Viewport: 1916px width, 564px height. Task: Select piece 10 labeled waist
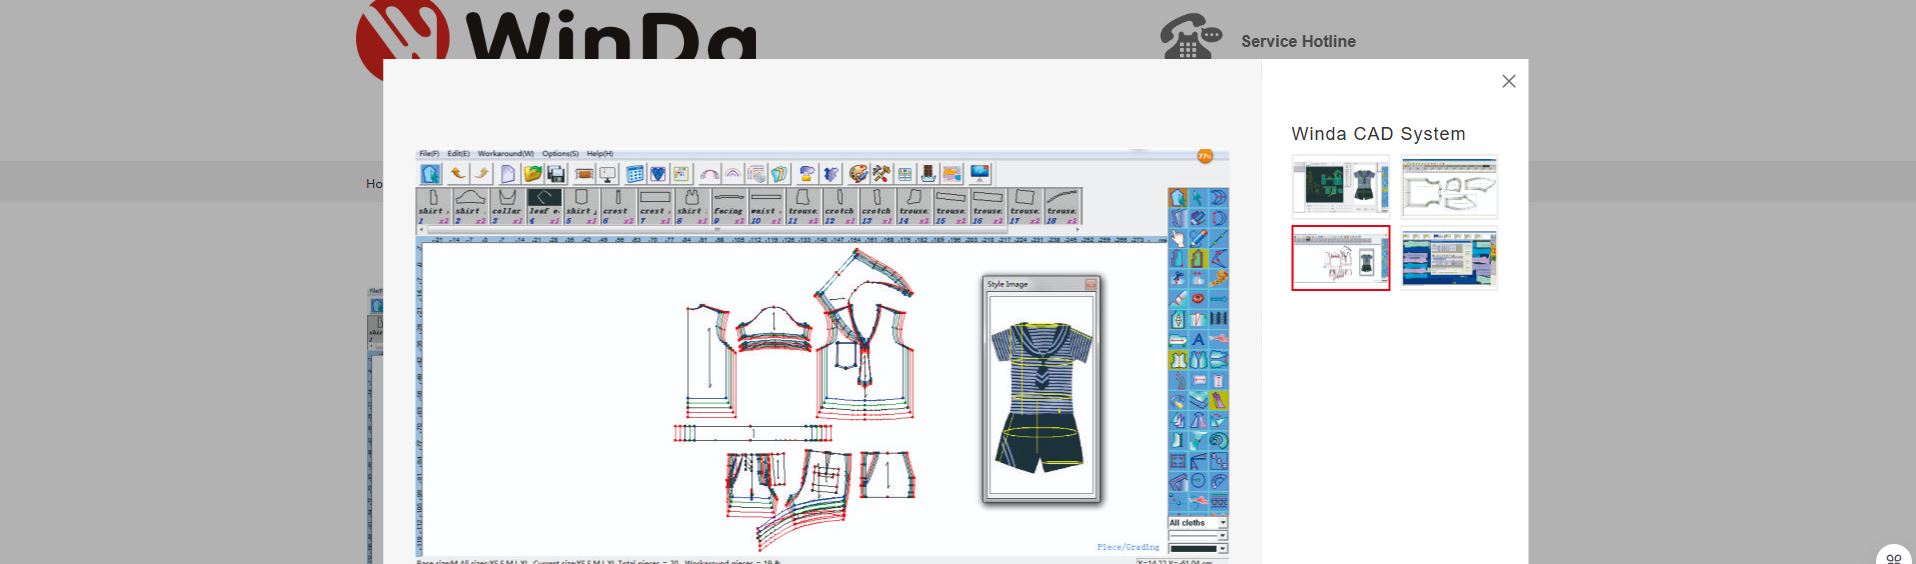click(x=766, y=206)
